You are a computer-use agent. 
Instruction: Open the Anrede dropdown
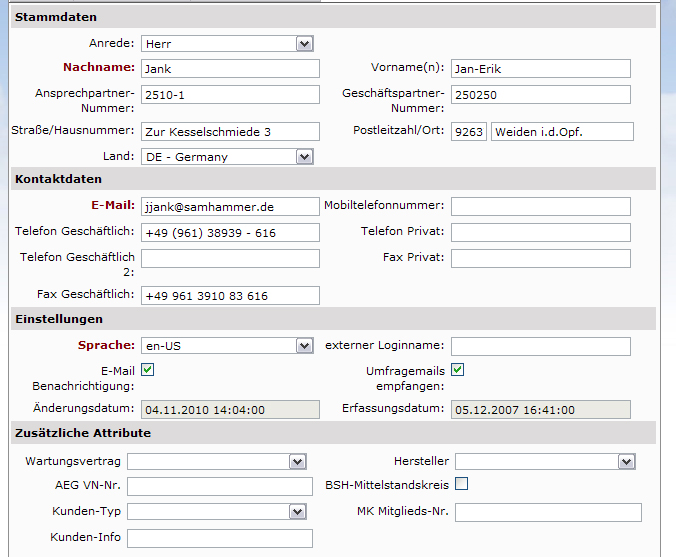[x=227, y=44]
